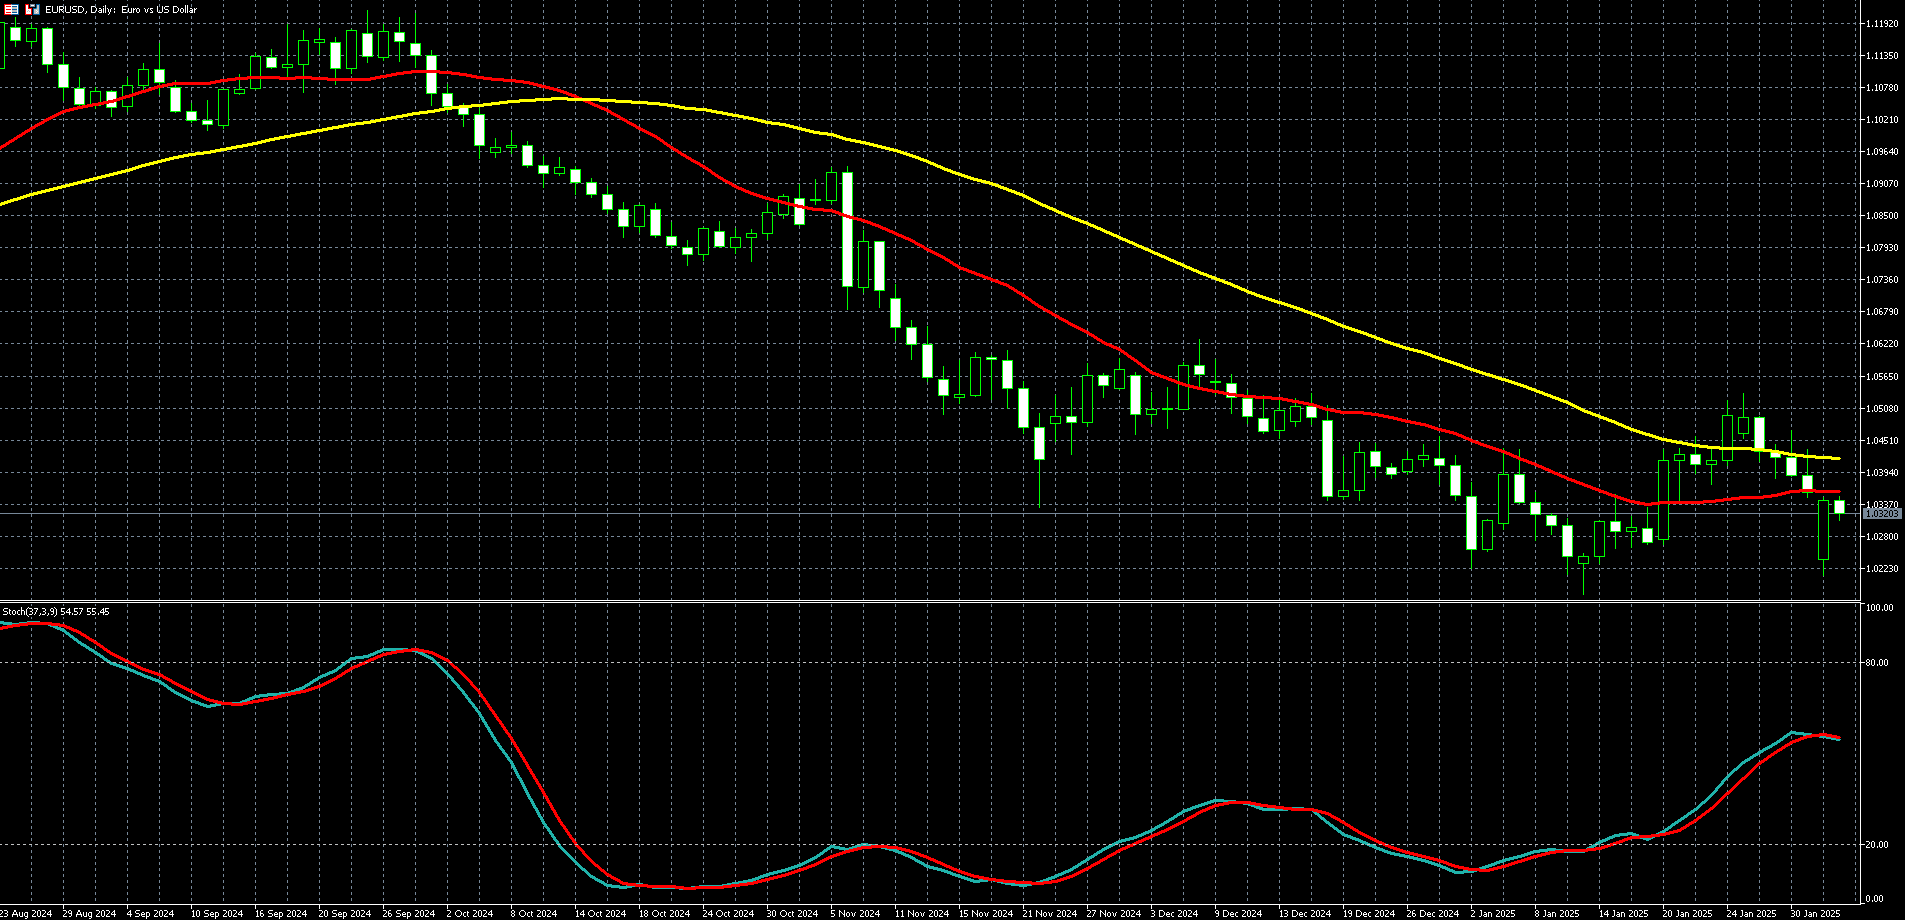Image resolution: width=1905 pixels, height=920 pixels.
Task: Open the Depth of Market icon
Action: pos(33,9)
